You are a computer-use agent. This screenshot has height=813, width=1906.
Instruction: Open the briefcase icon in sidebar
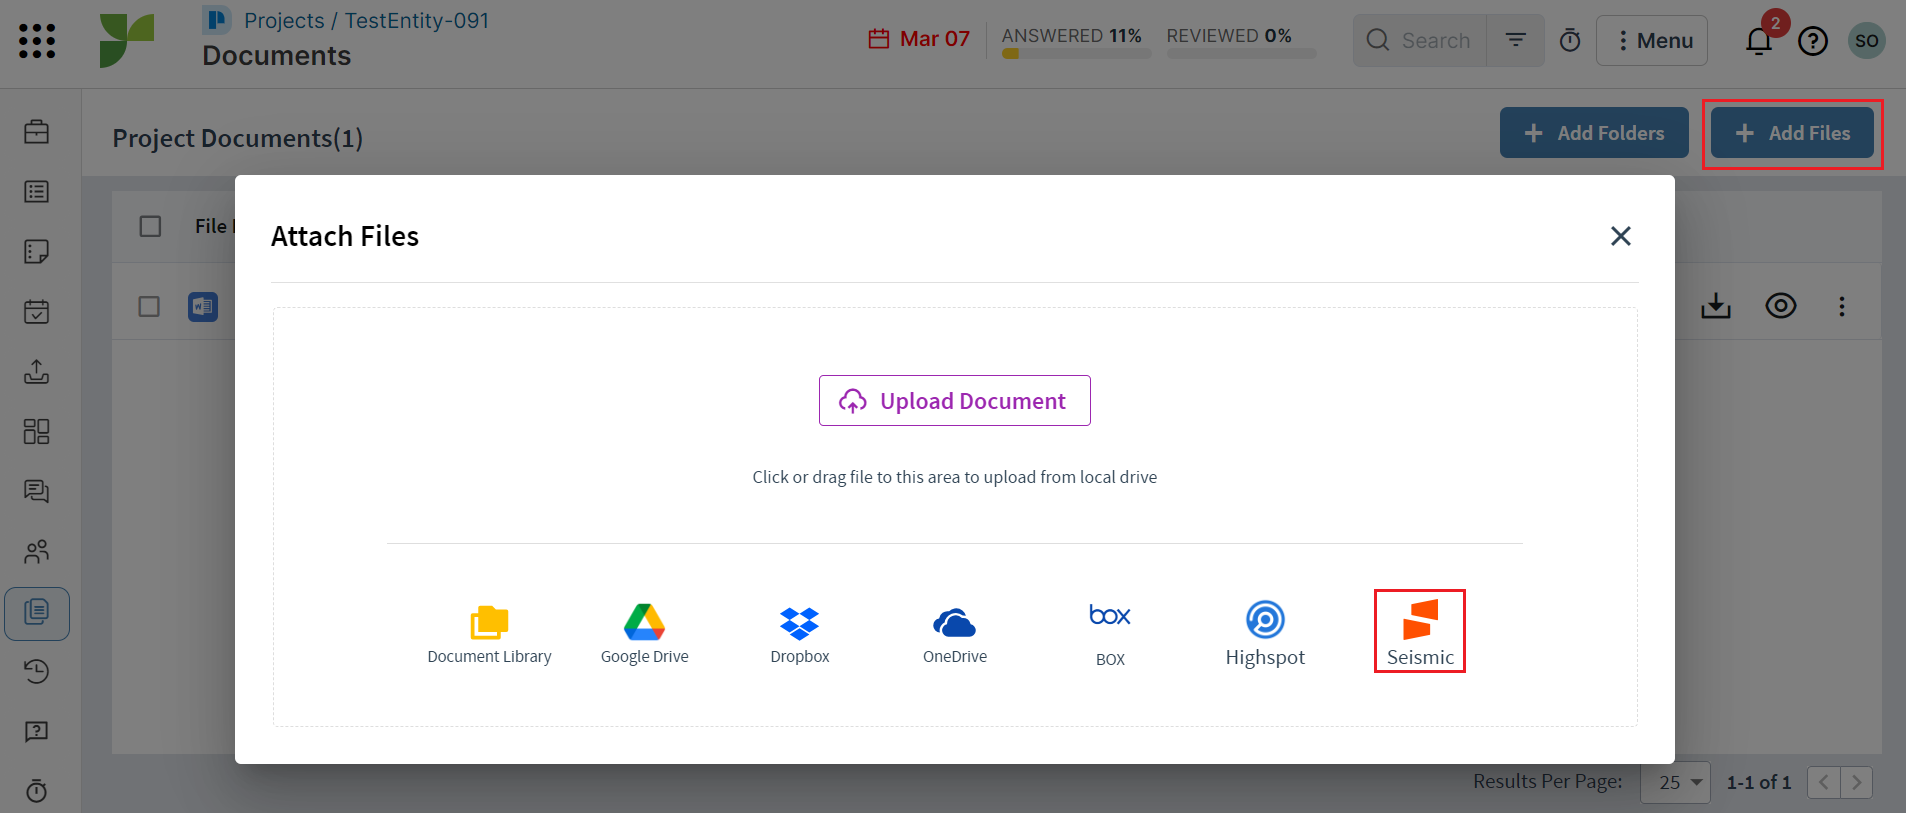point(37,131)
